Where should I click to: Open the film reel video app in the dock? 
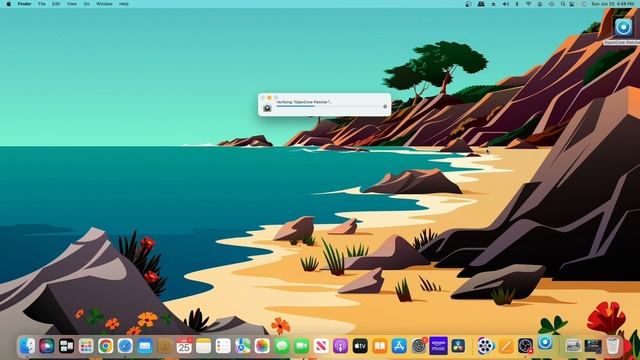point(486,346)
